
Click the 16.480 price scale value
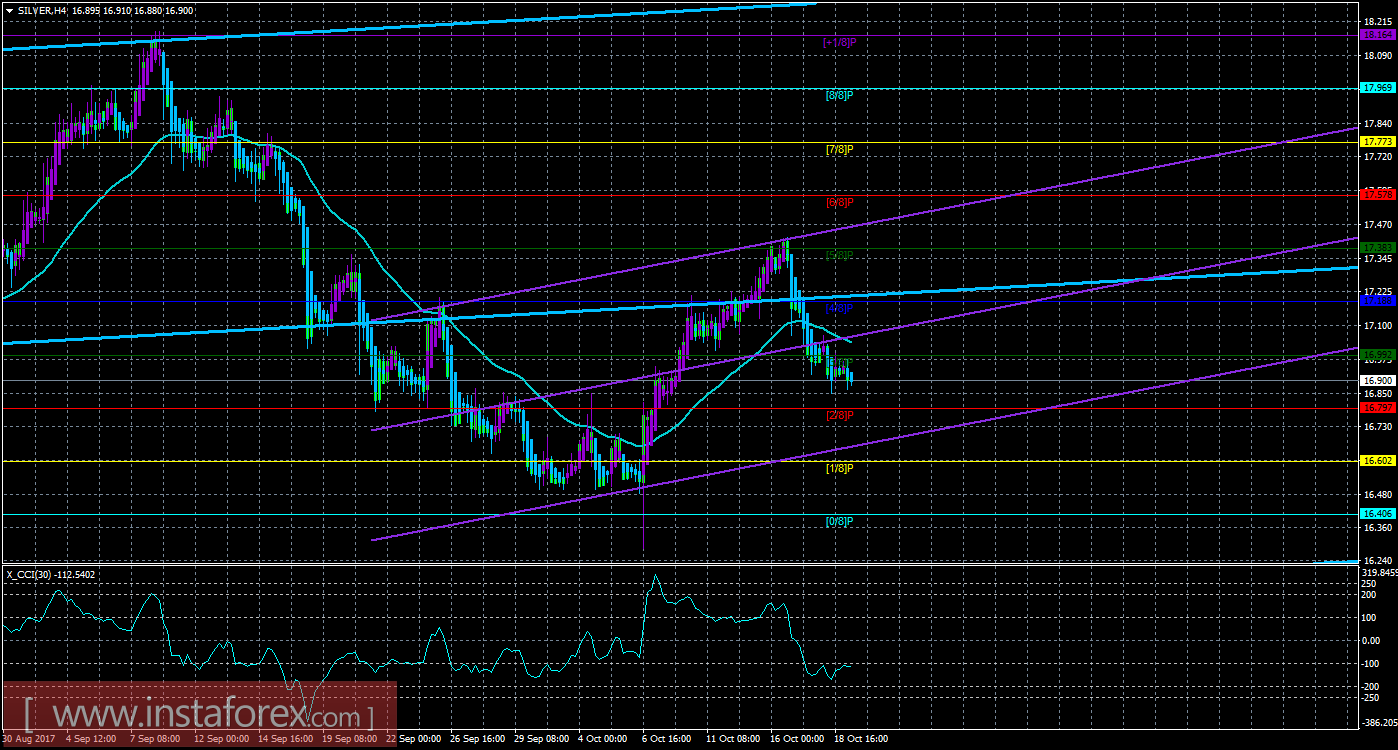pyautogui.click(x=1378, y=494)
